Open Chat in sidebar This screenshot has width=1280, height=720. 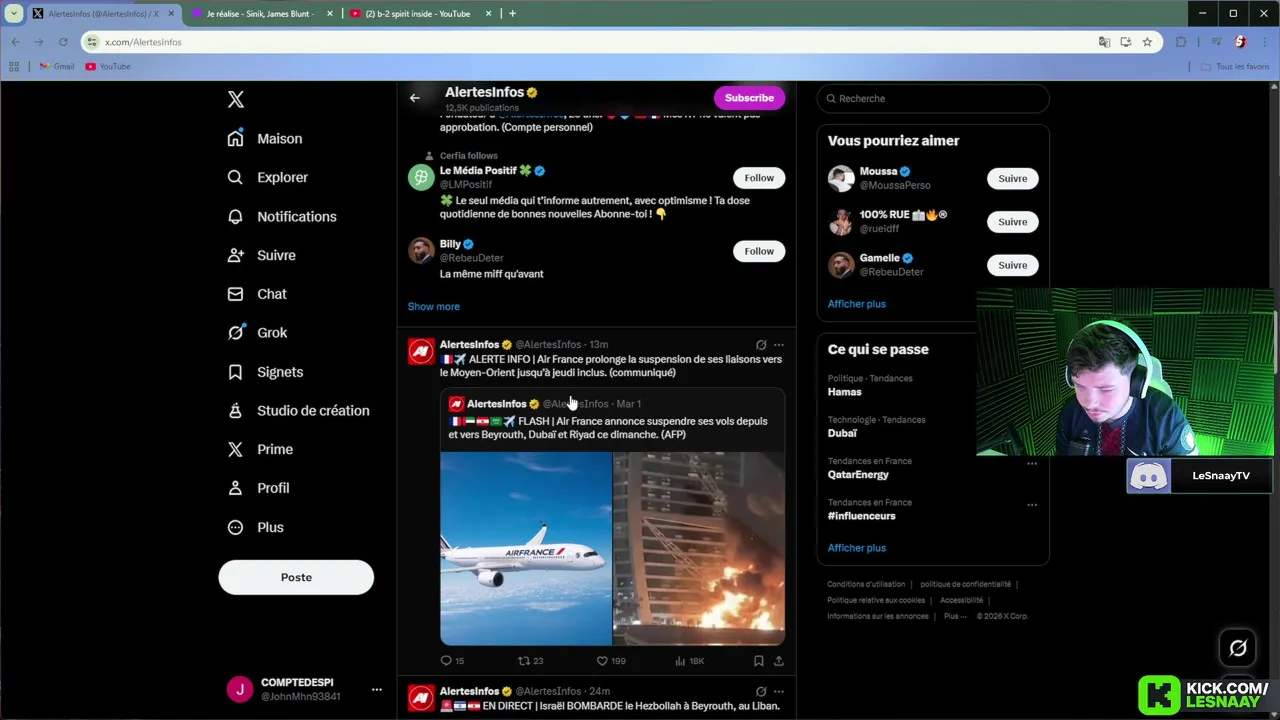[257, 294]
